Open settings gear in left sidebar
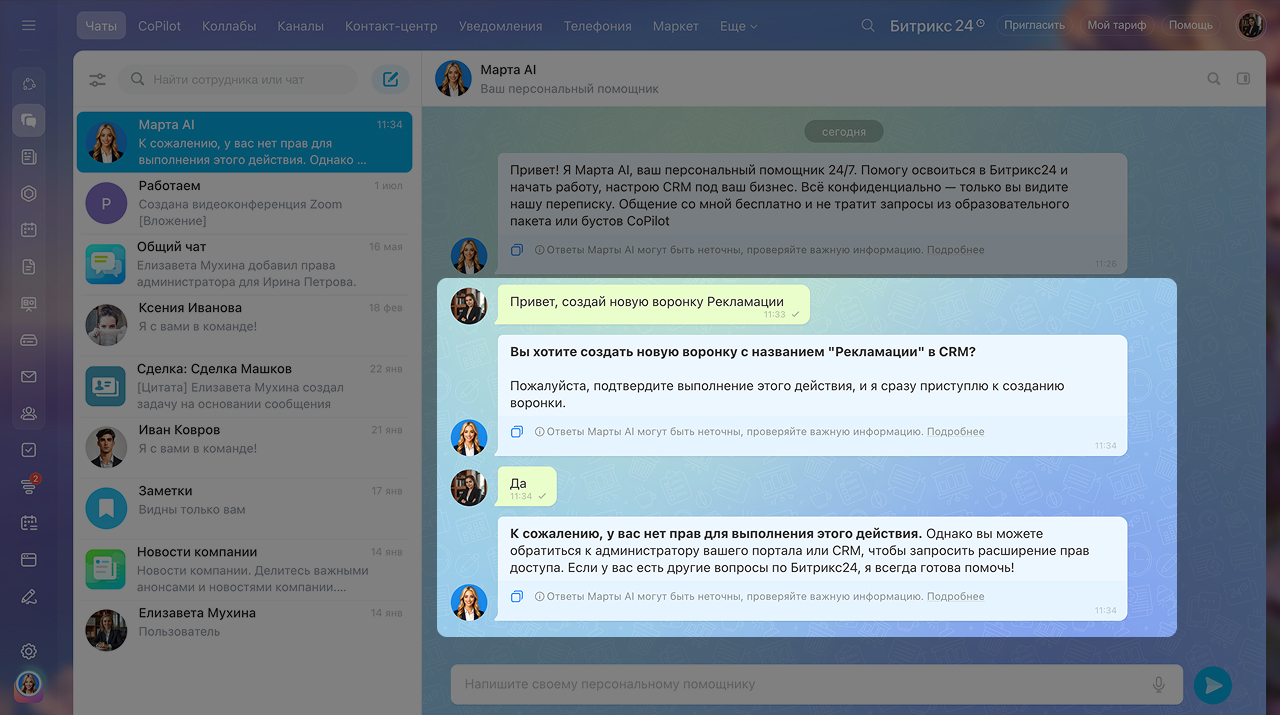 point(29,651)
